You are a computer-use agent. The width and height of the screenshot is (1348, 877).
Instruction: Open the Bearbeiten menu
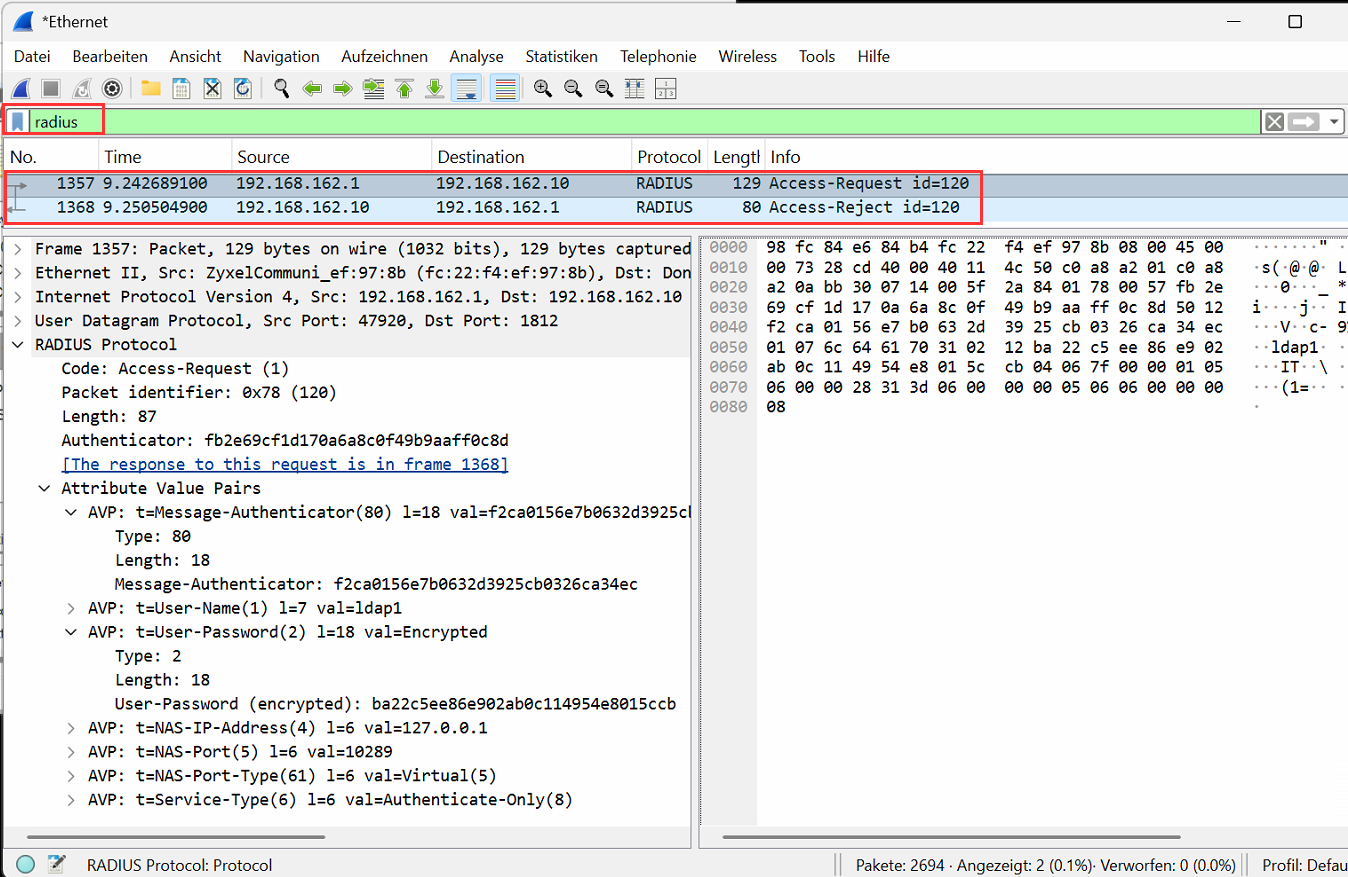(110, 56)
